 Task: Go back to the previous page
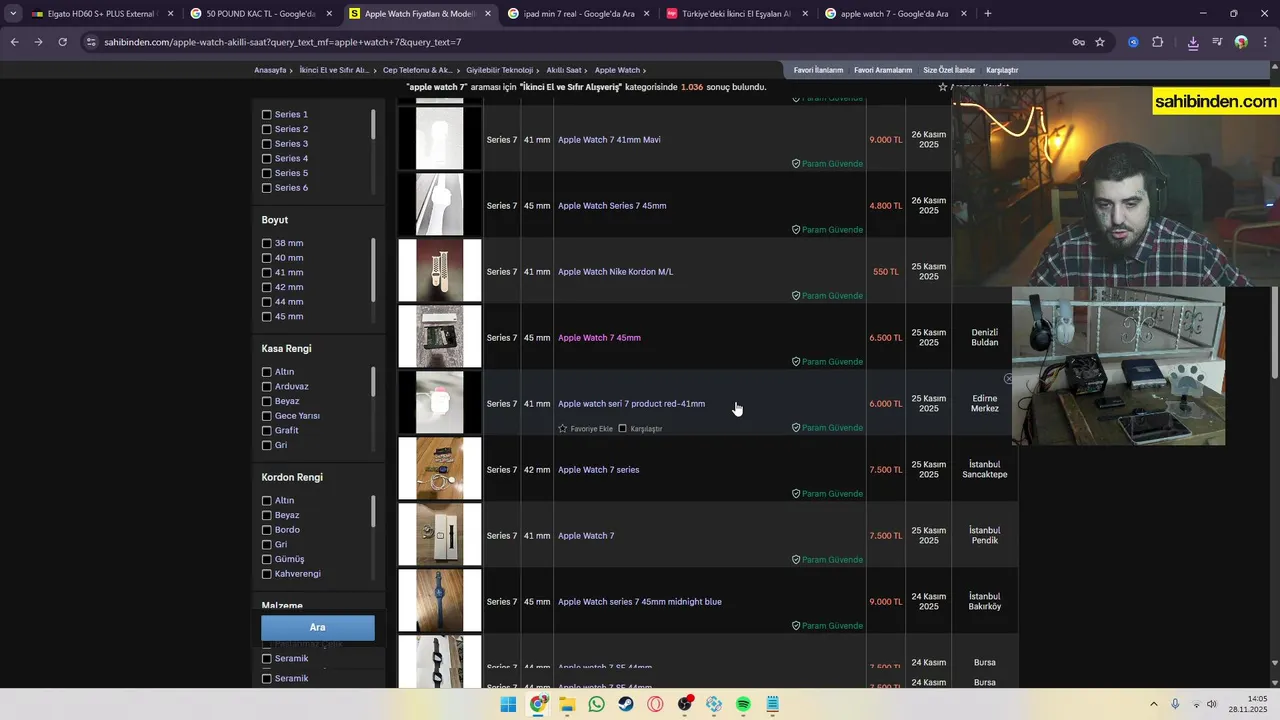[14, 42]
